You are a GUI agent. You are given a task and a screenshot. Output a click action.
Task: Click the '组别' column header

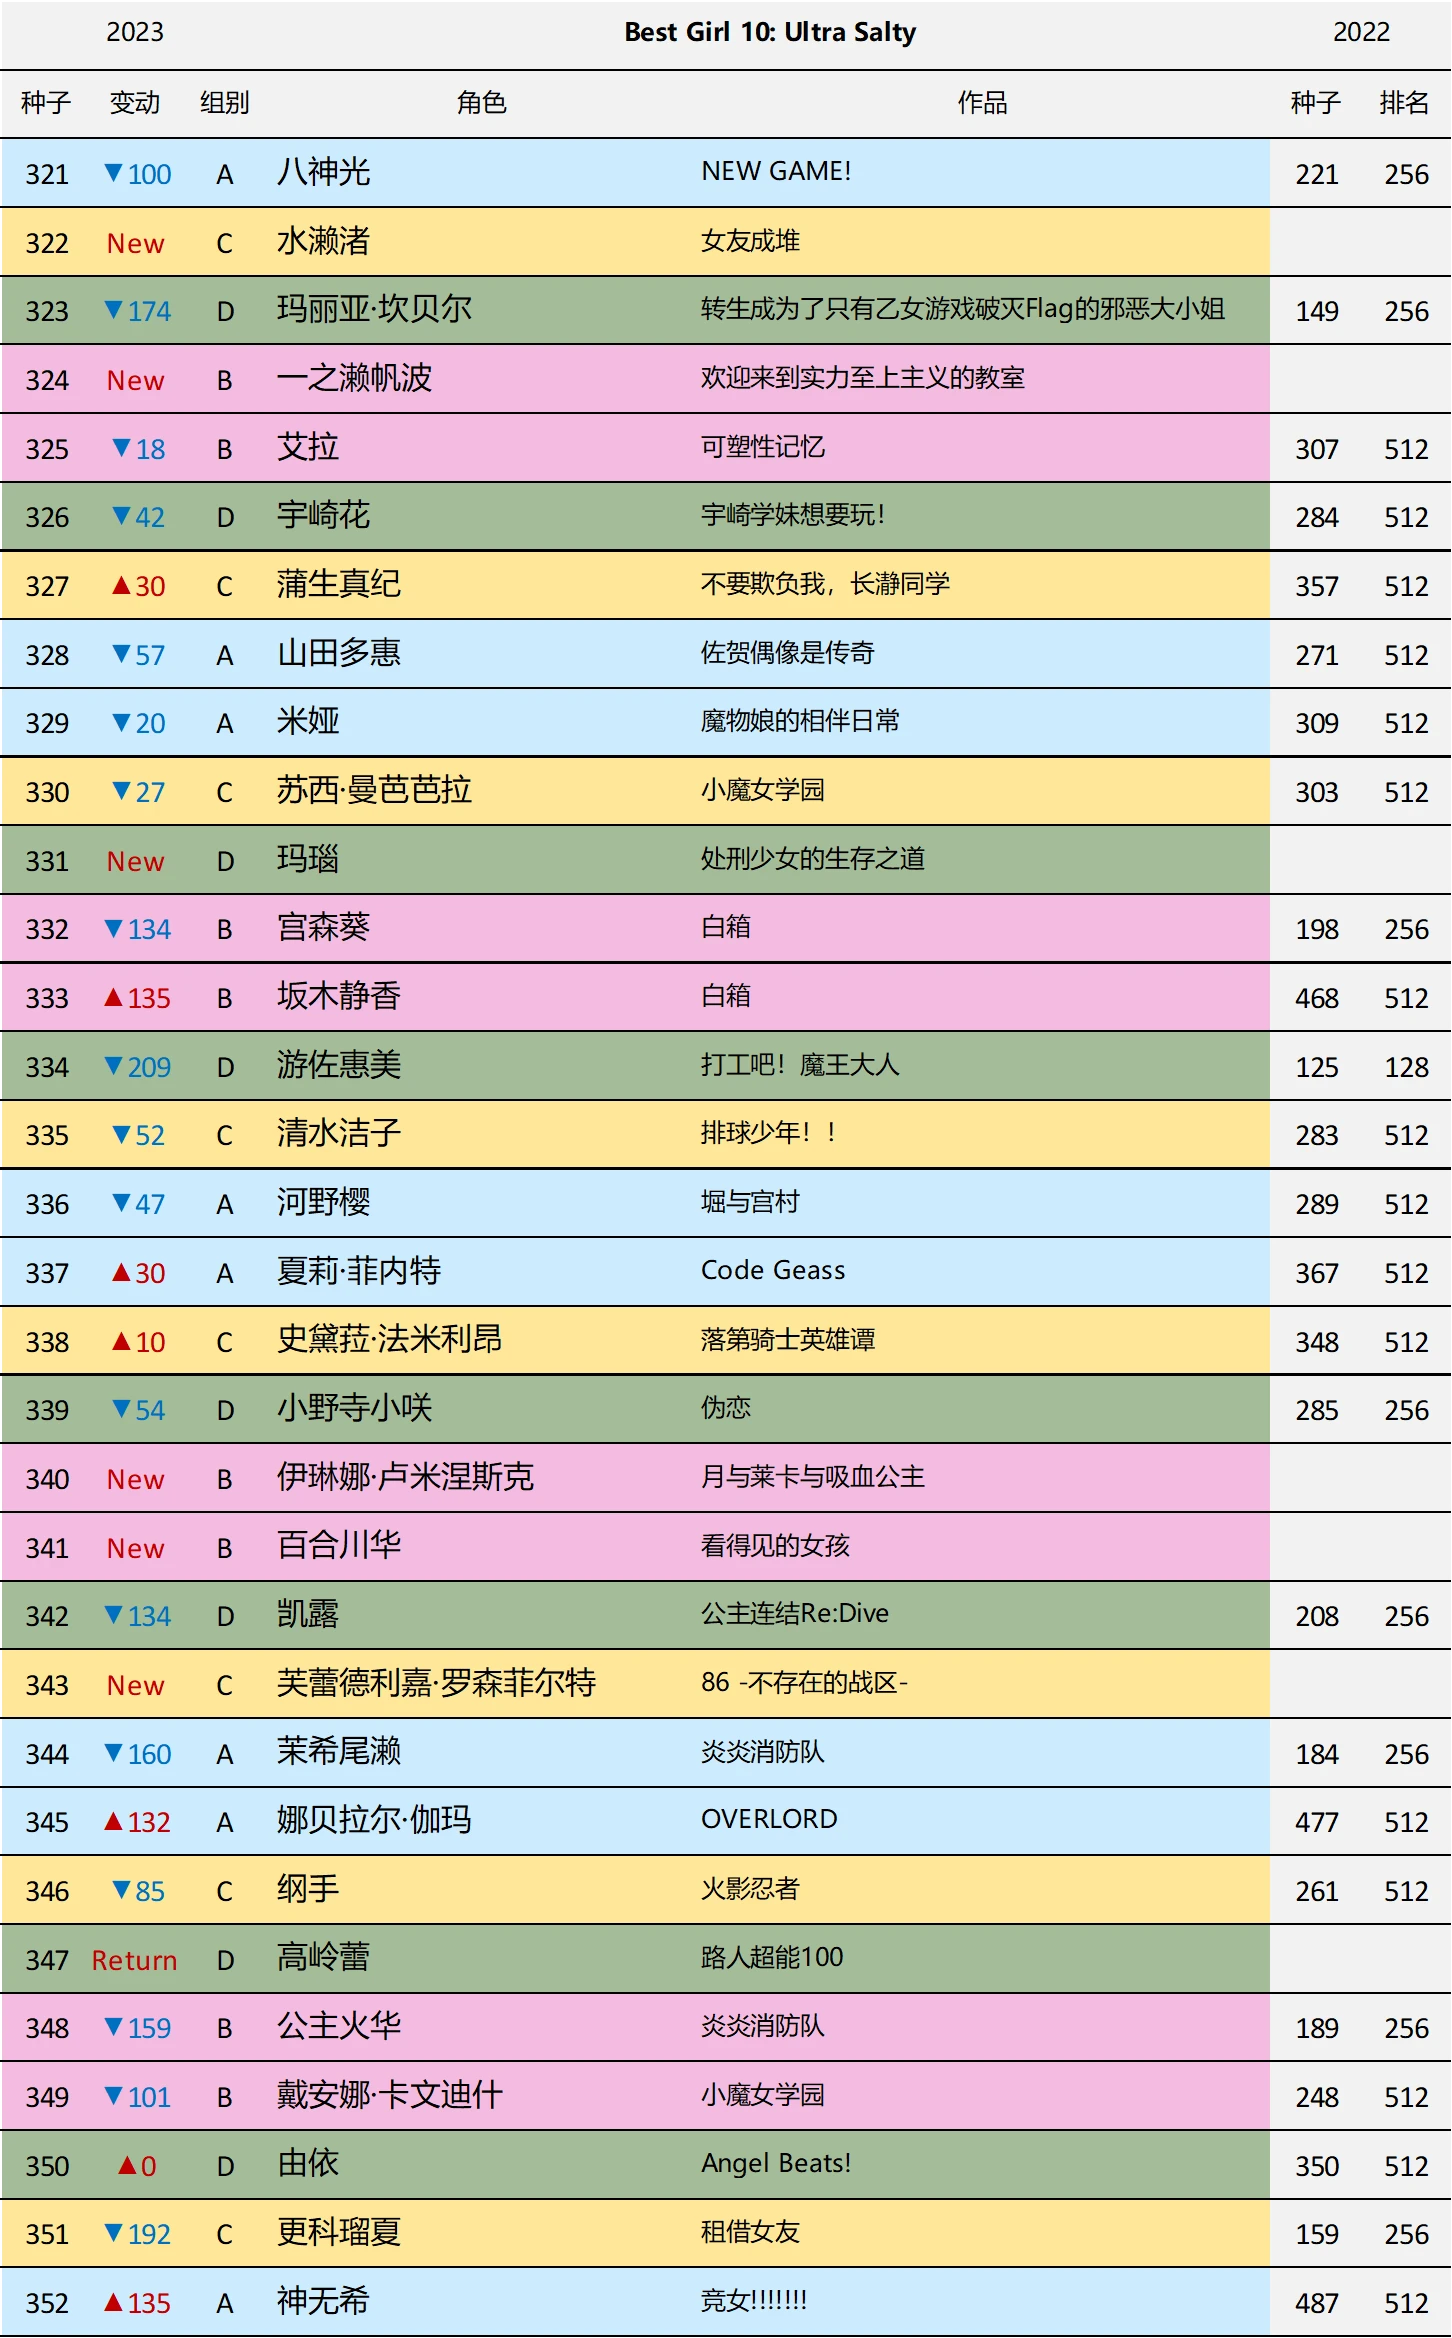pos(225,103)
